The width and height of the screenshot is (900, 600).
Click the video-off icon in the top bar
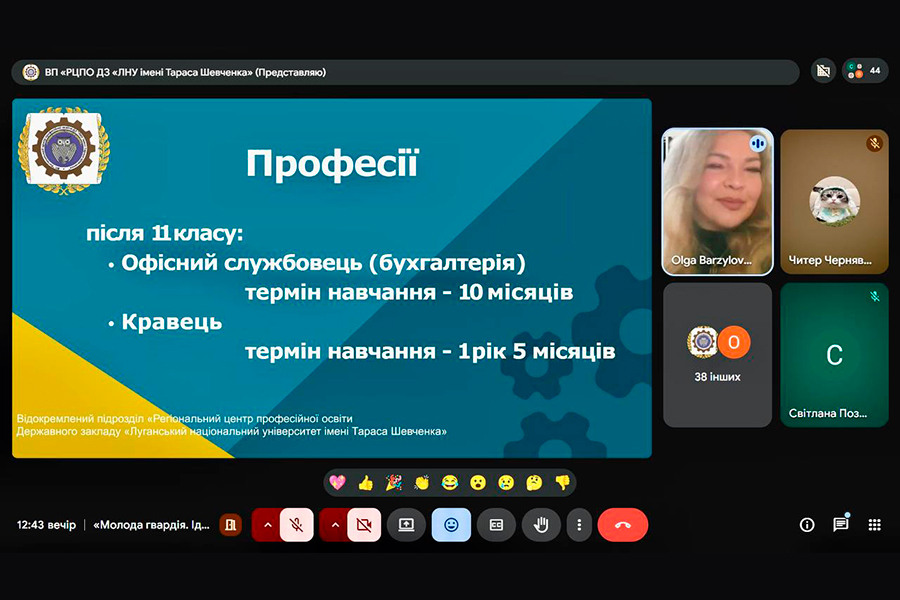[x=824, y=71]
